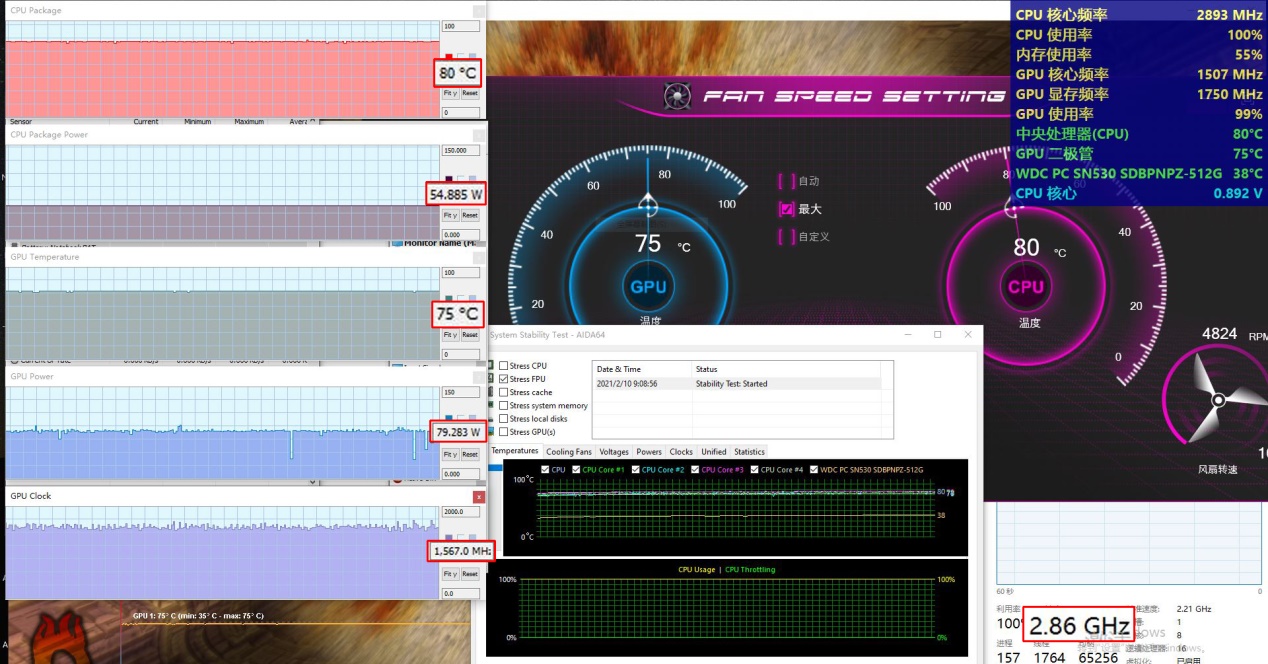The width and height of the screenshot is (1268, 664).
Task: Click the 54.885 W power reading
Action: click(x=456, y=194)
